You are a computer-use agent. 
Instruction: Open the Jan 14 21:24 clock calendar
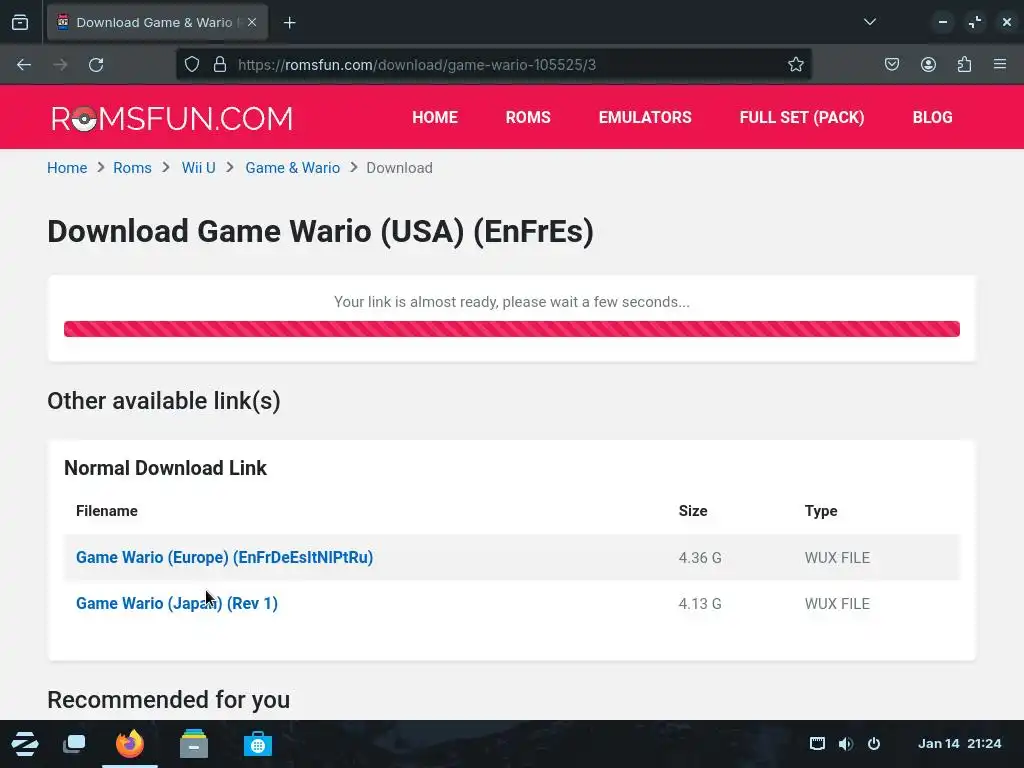point(959,744)
